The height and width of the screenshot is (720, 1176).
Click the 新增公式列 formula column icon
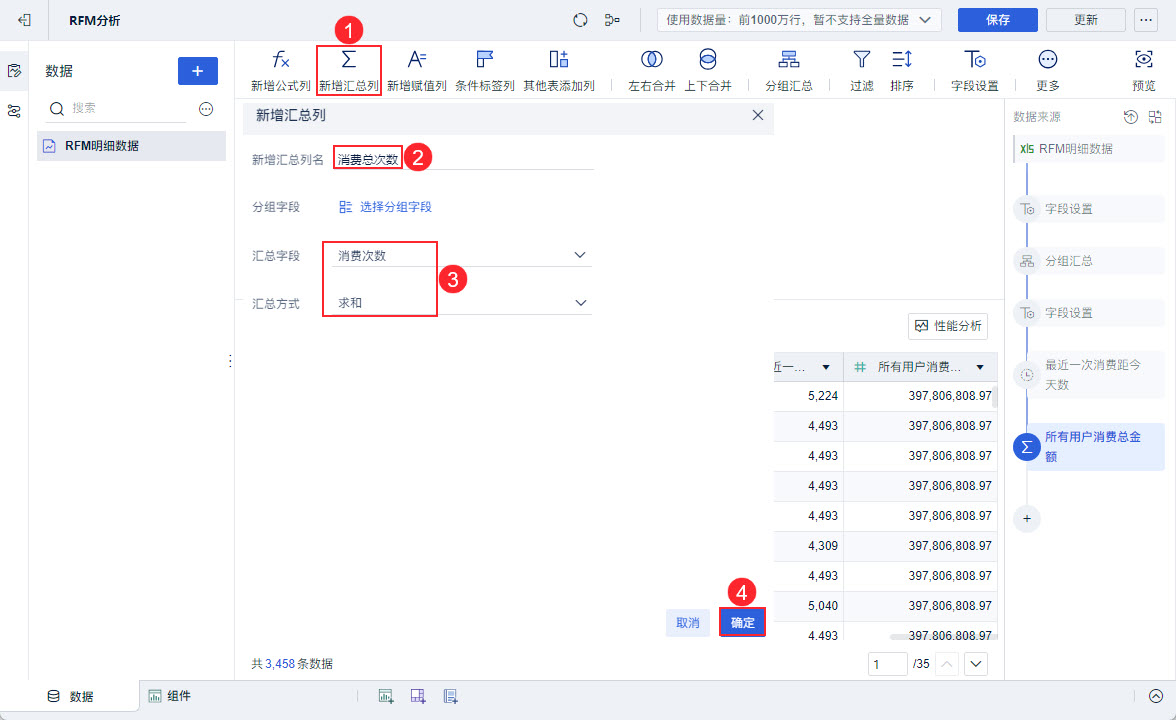point(280,60)
